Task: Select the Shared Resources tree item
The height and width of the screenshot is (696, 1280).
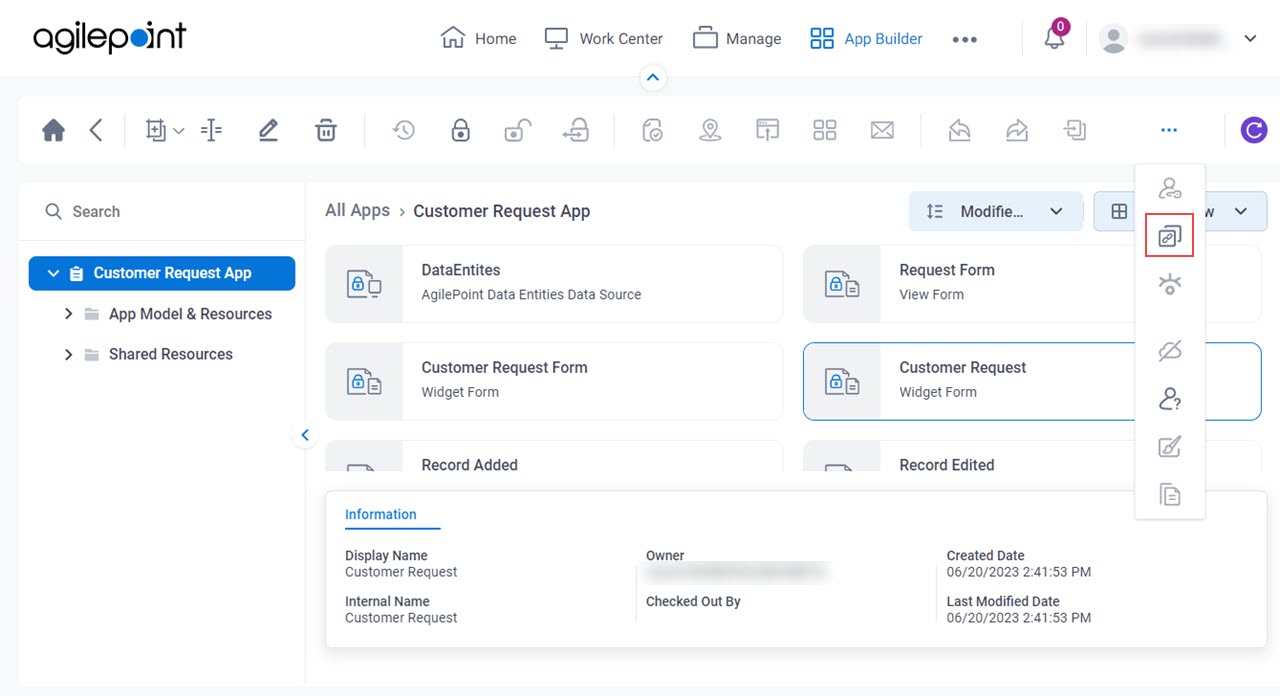Action: [171, 354]
